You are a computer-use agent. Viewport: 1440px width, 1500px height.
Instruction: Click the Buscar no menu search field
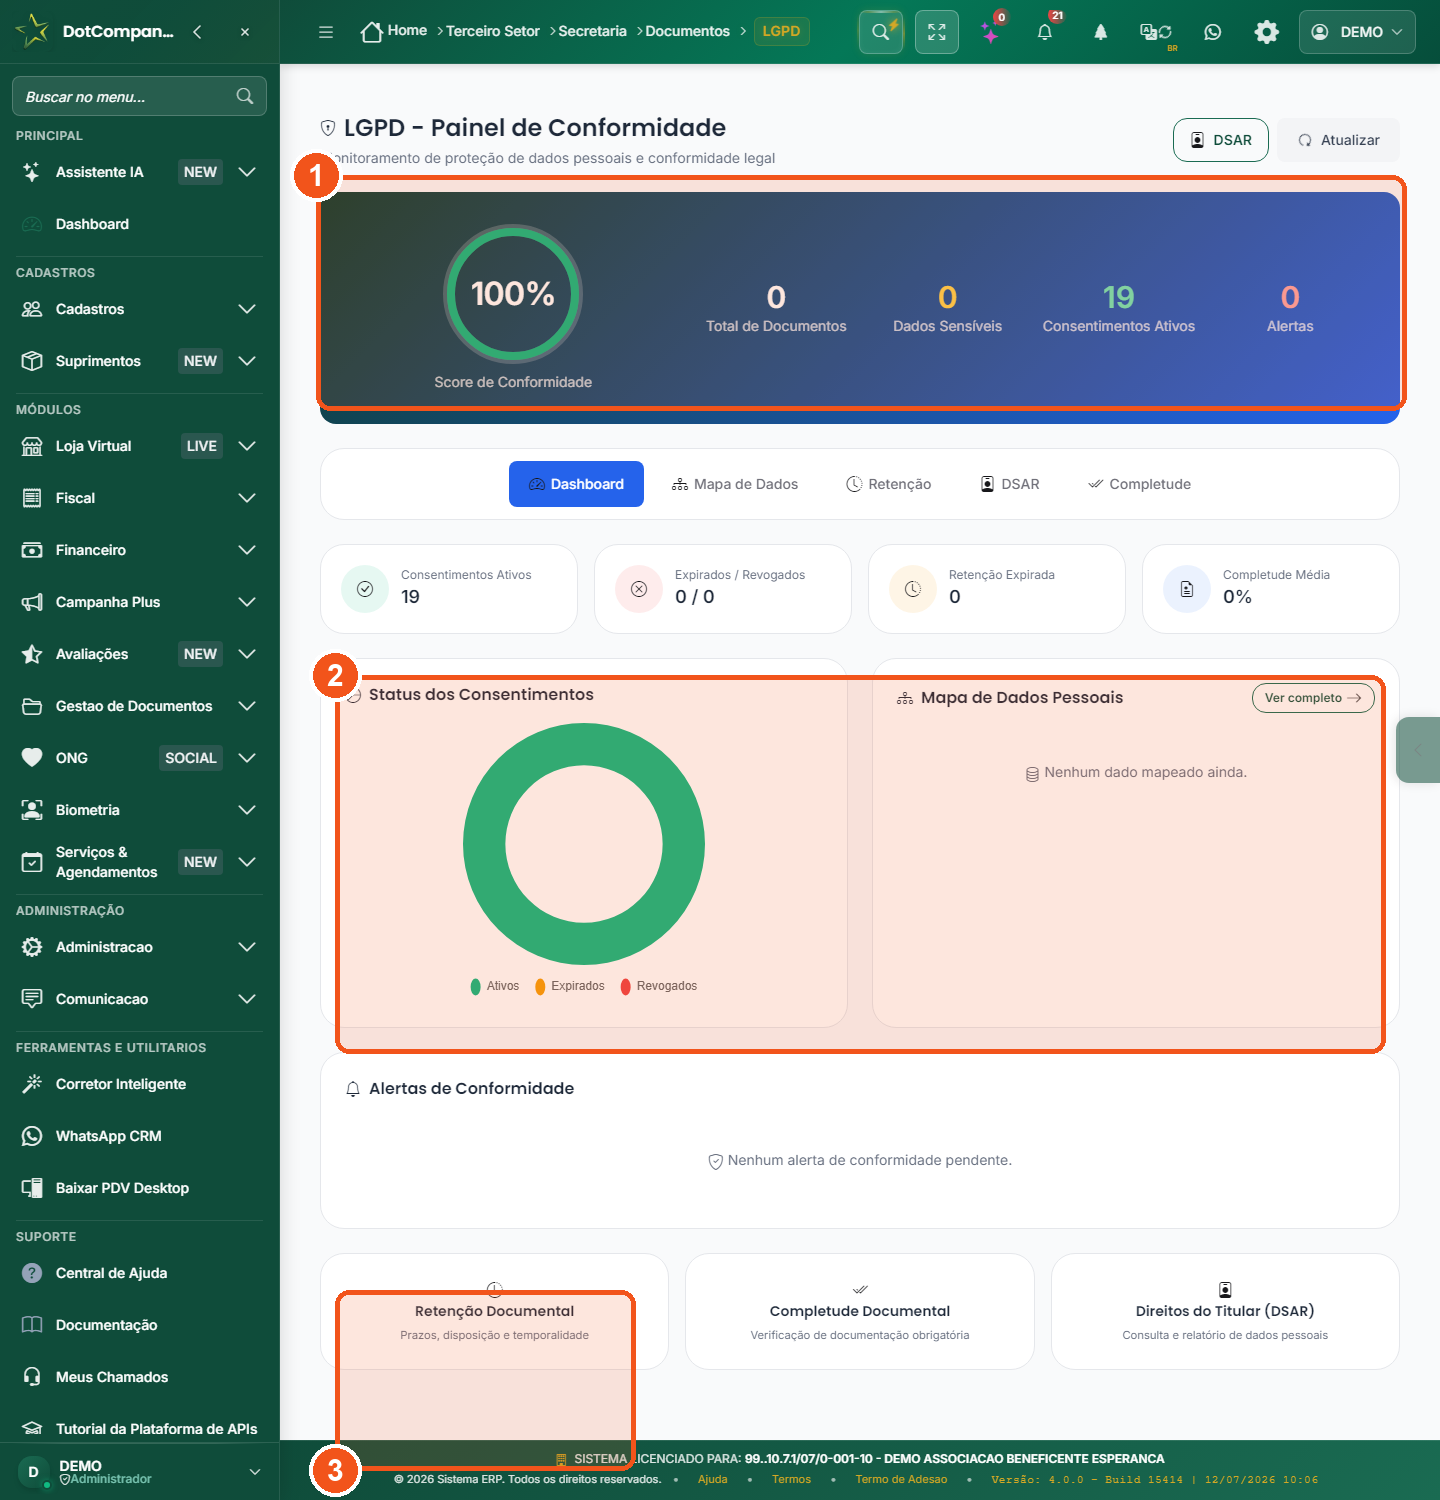point(139,96)
